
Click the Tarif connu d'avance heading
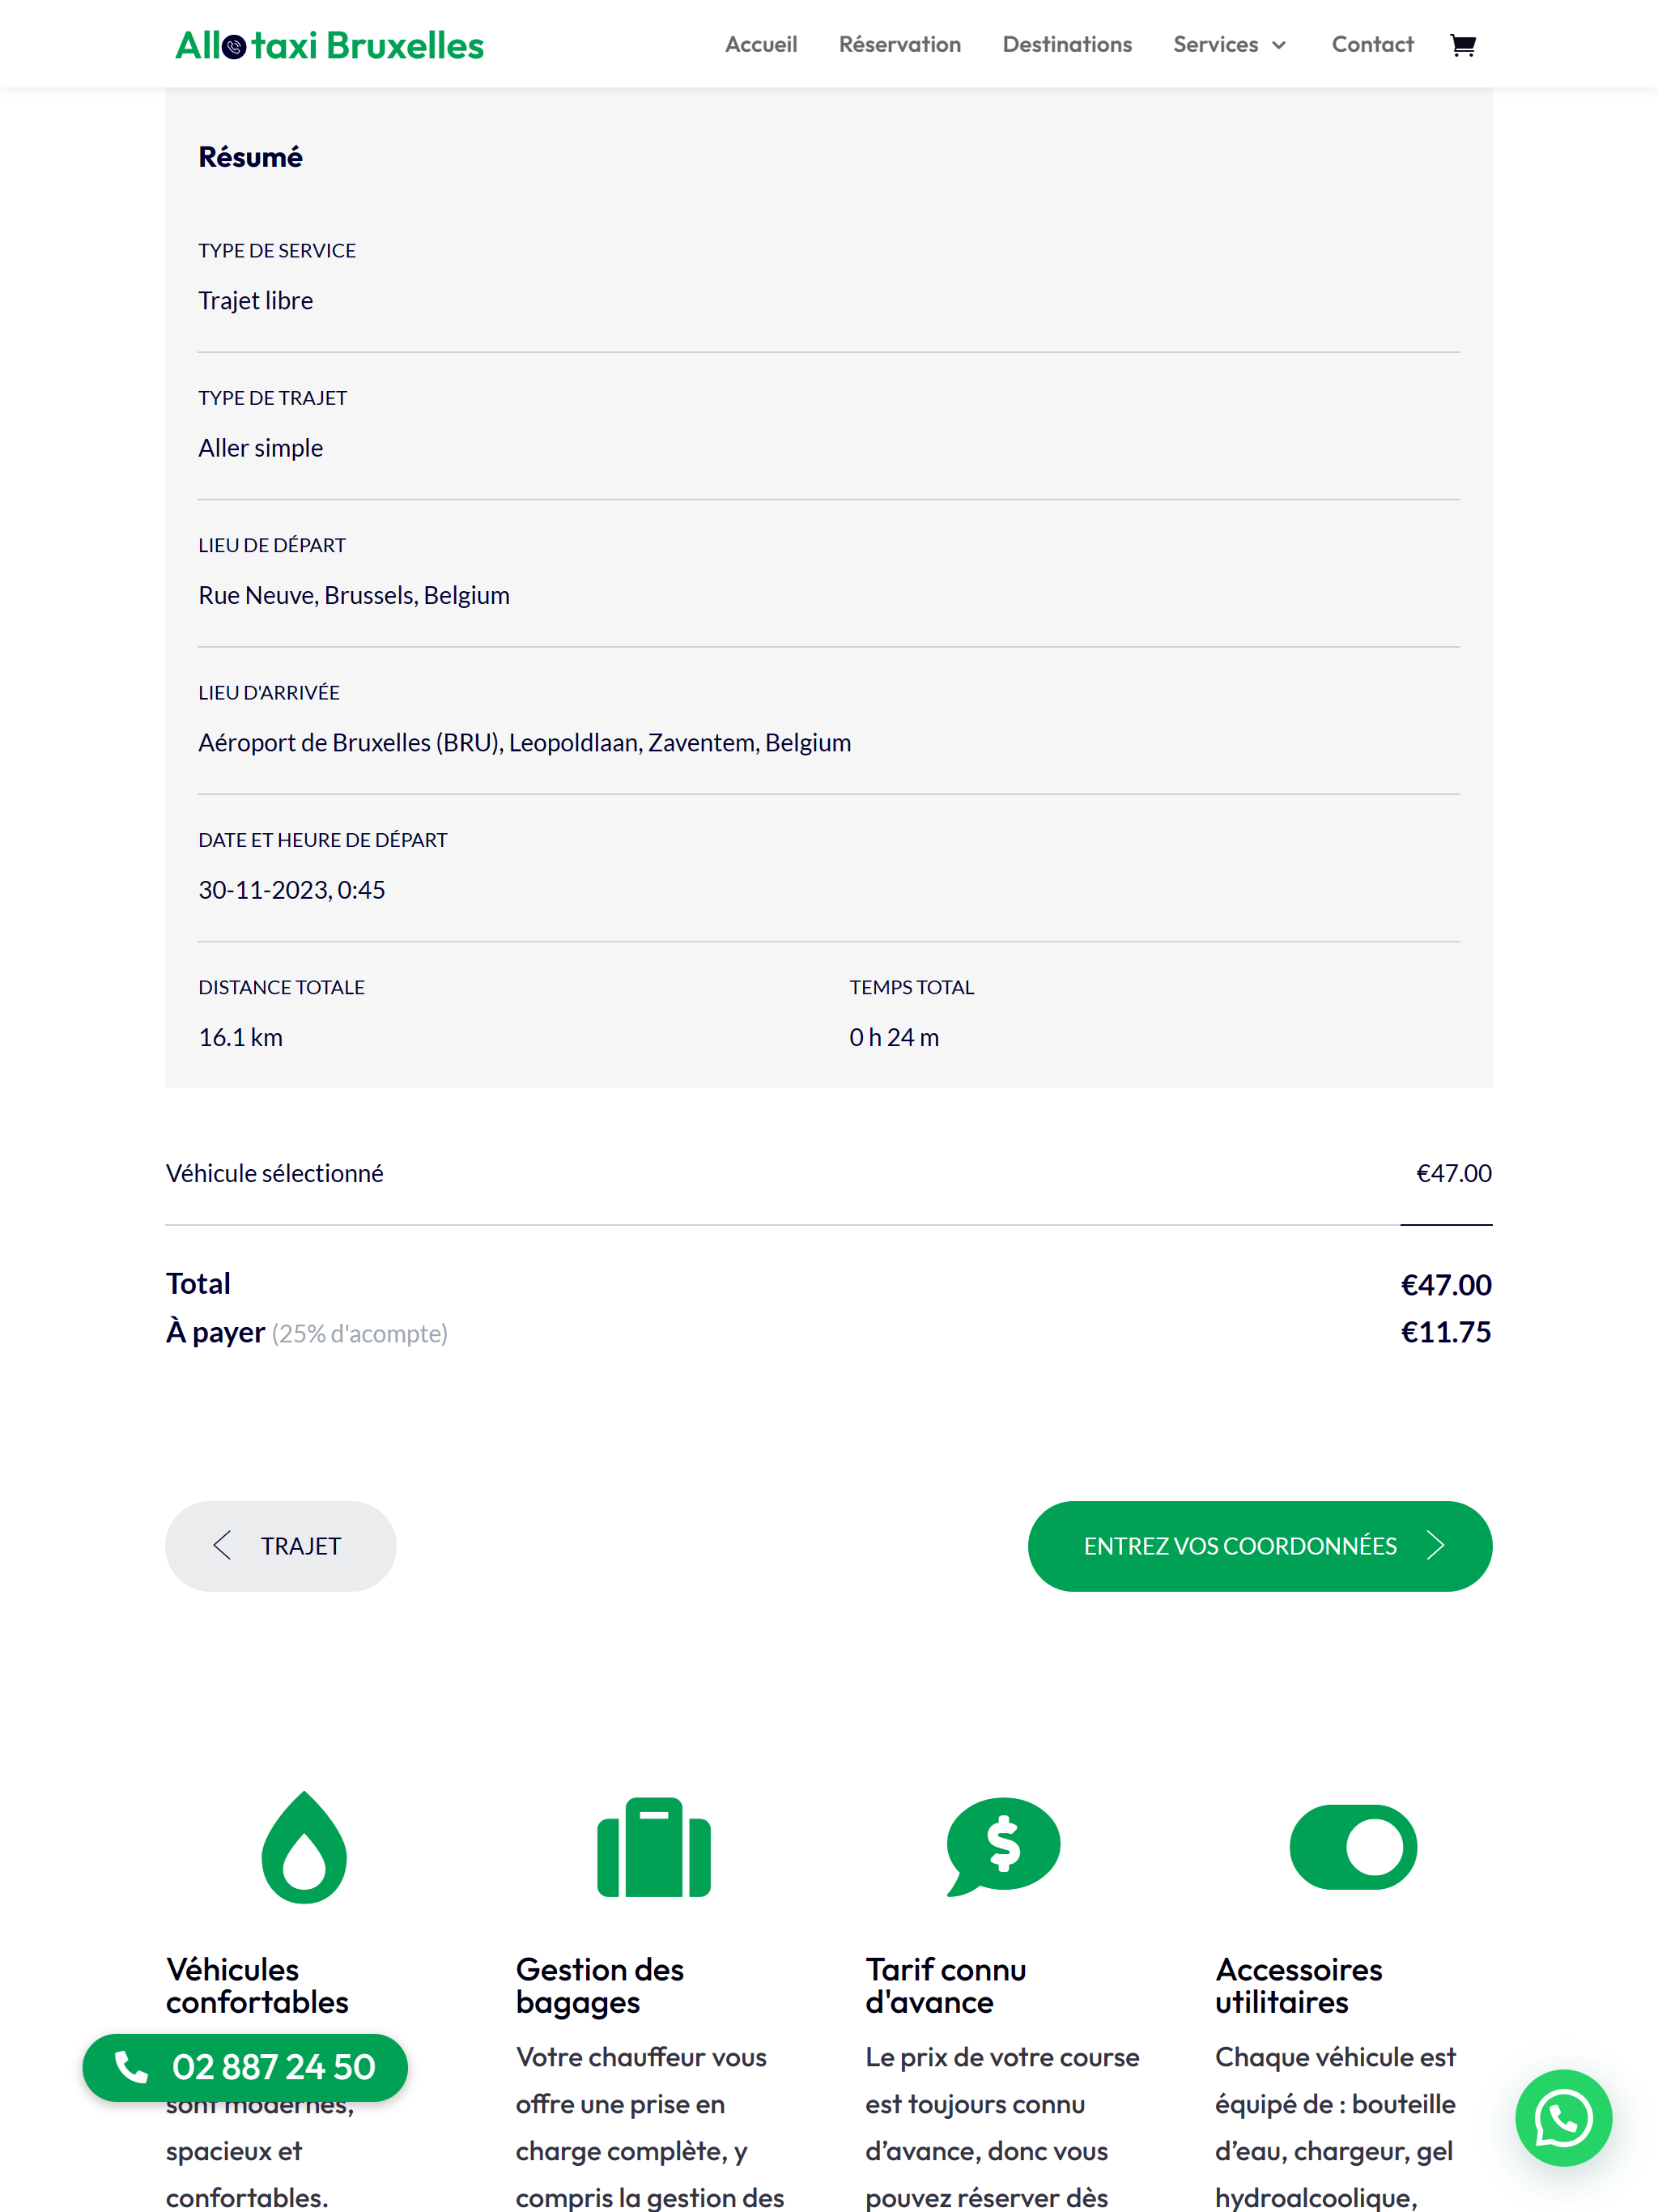click(946, 1986)
